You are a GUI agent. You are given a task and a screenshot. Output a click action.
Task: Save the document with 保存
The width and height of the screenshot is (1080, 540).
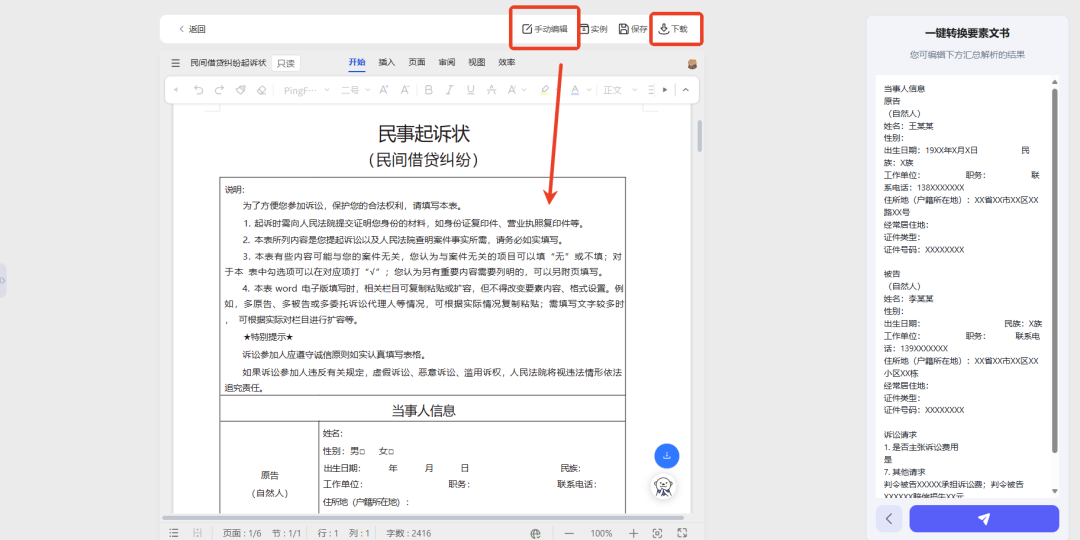tap(633, 29)
